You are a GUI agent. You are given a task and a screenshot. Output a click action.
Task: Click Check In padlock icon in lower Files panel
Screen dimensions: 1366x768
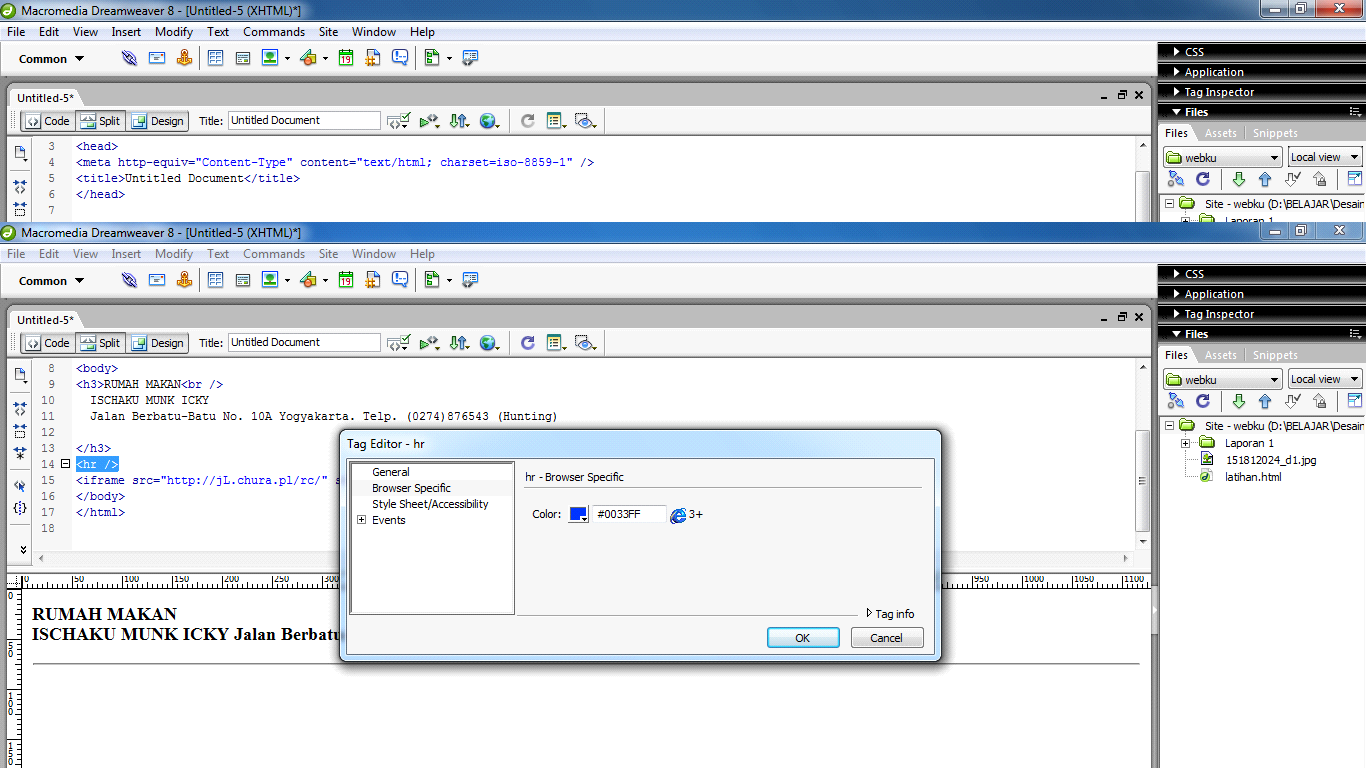(1320, 401)
